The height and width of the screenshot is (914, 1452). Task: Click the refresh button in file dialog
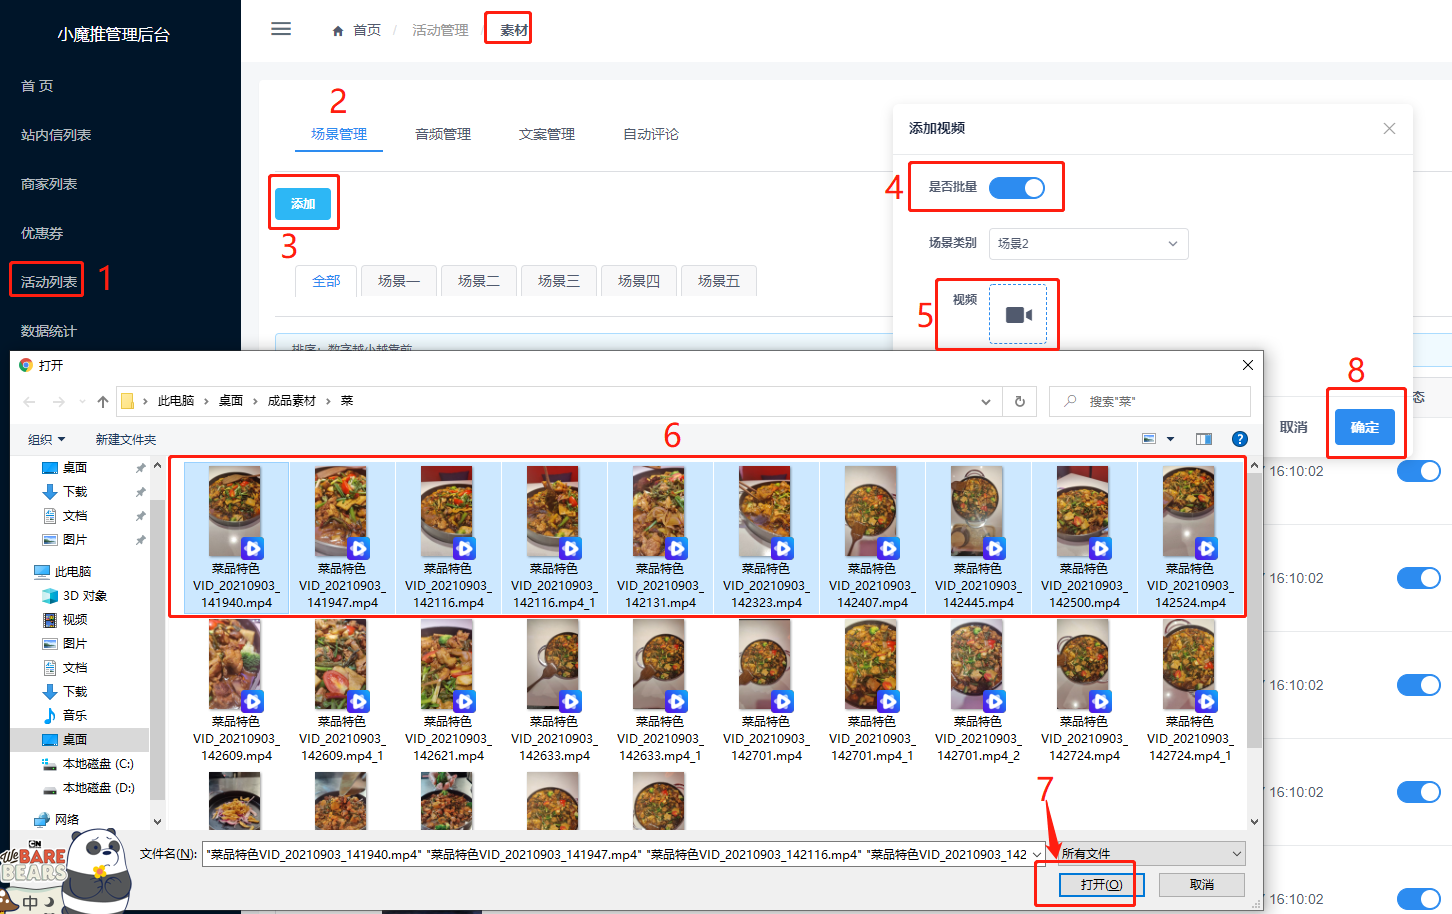(1019, 401)
